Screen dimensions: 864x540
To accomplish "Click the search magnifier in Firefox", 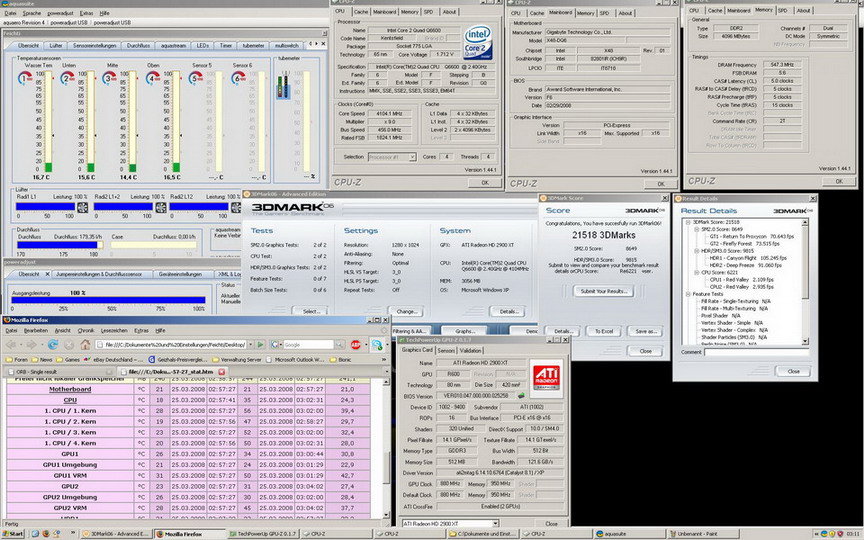I will coord(341,344).
